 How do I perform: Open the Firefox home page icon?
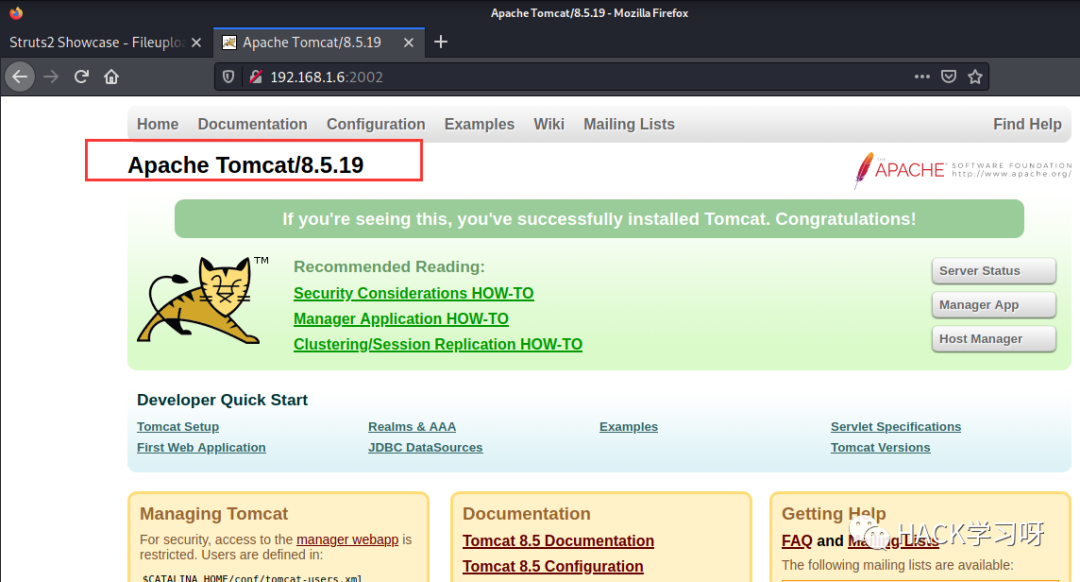click(x=112, y=76)
